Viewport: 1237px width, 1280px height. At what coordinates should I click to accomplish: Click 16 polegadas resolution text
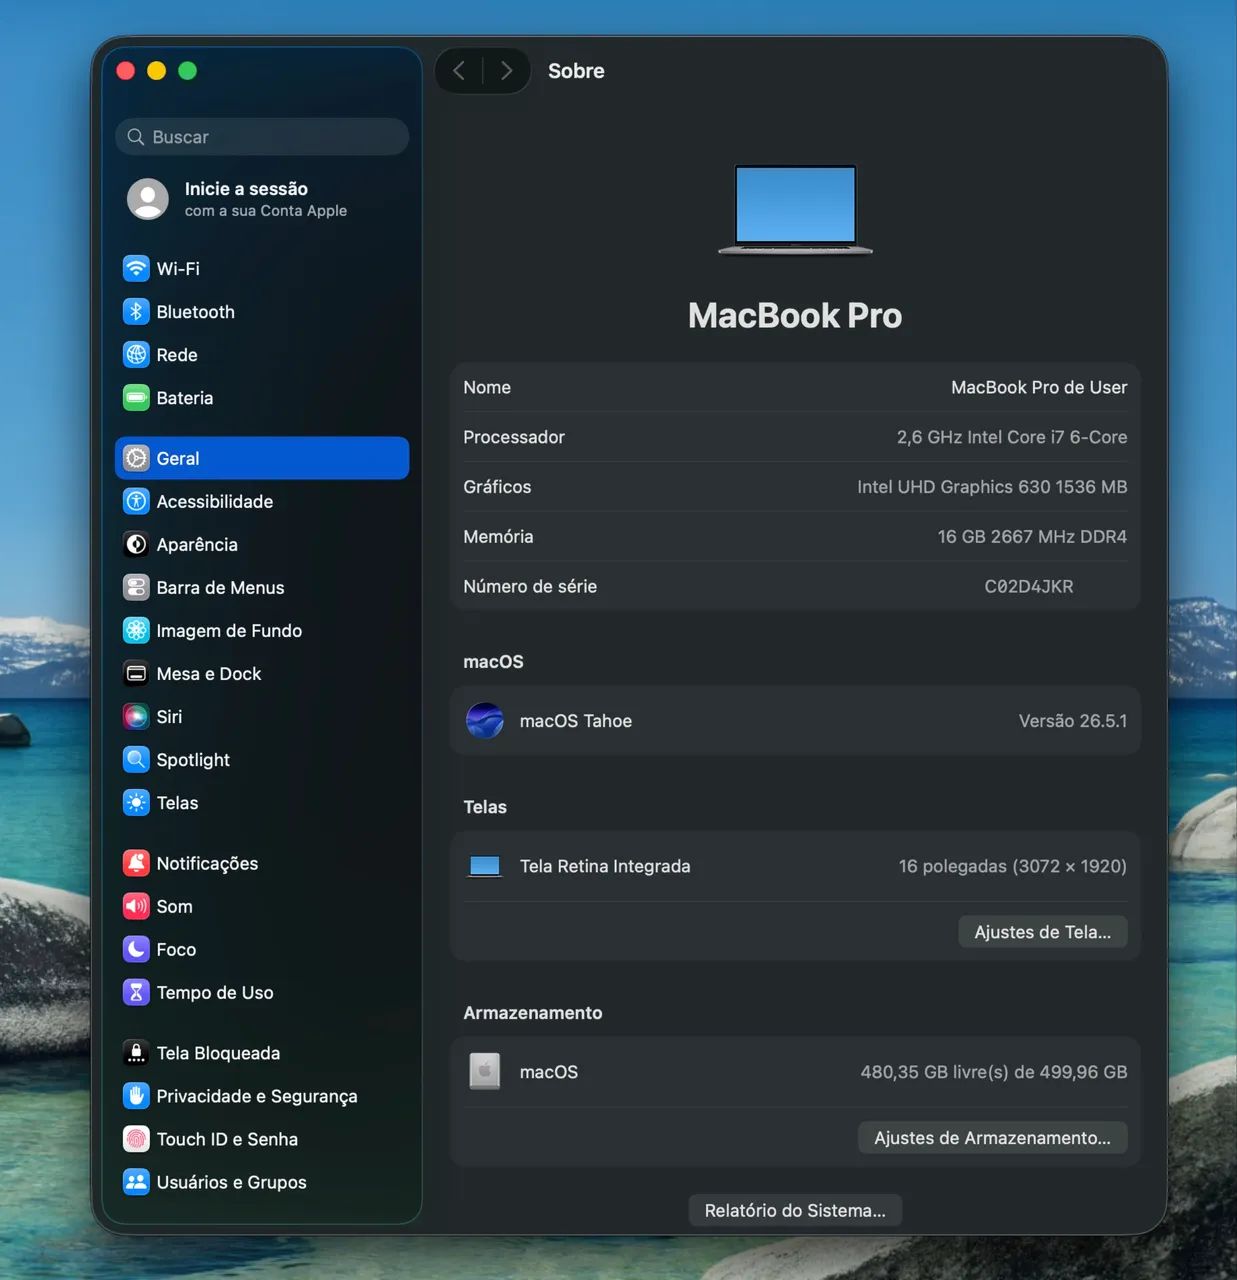(x=1012, y=866)
